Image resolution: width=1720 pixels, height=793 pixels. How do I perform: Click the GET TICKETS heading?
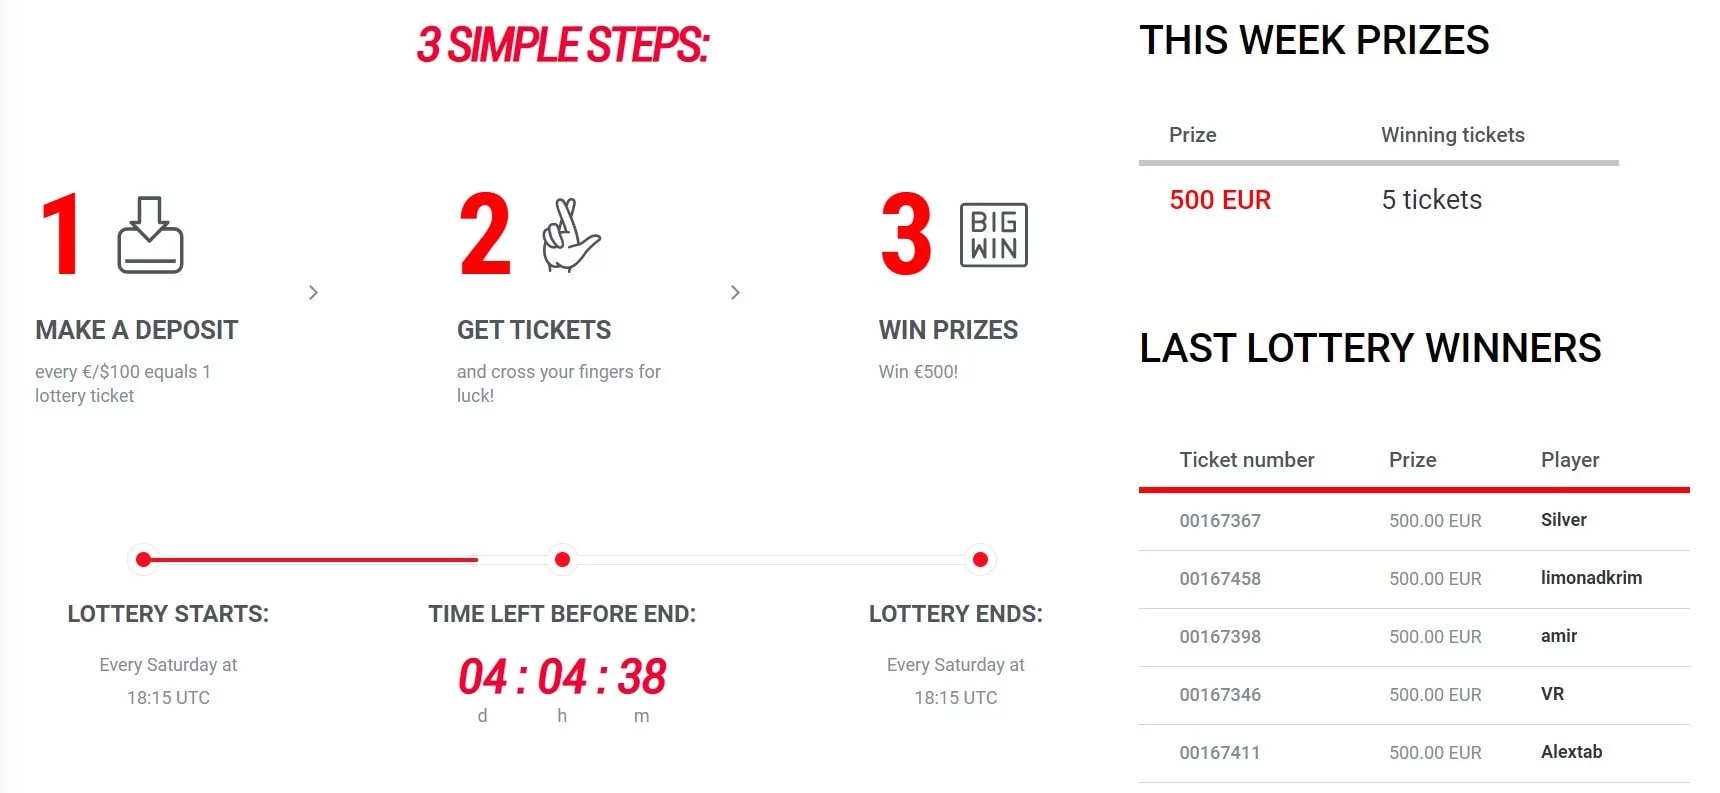[534, 330]
